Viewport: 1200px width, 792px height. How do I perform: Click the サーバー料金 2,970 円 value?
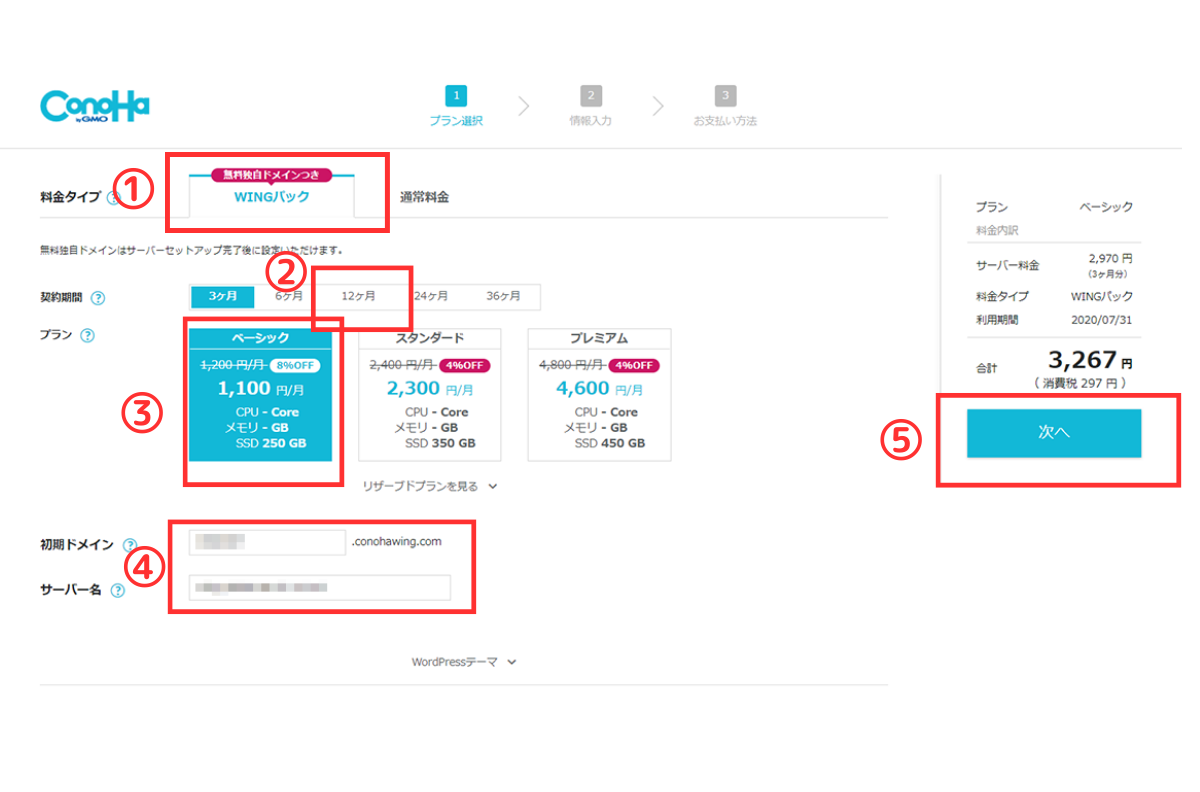pyautogui.click(x=1110, y=259)
